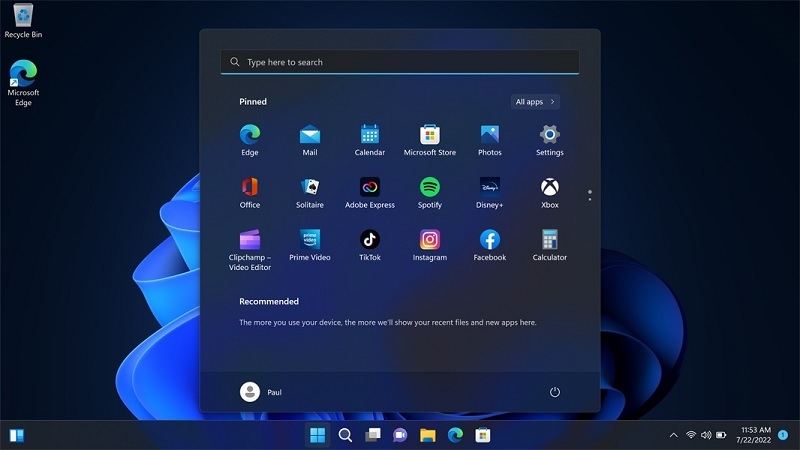Launch Instagram
Viewport: 800px width, 450px height.
point(430,245)
